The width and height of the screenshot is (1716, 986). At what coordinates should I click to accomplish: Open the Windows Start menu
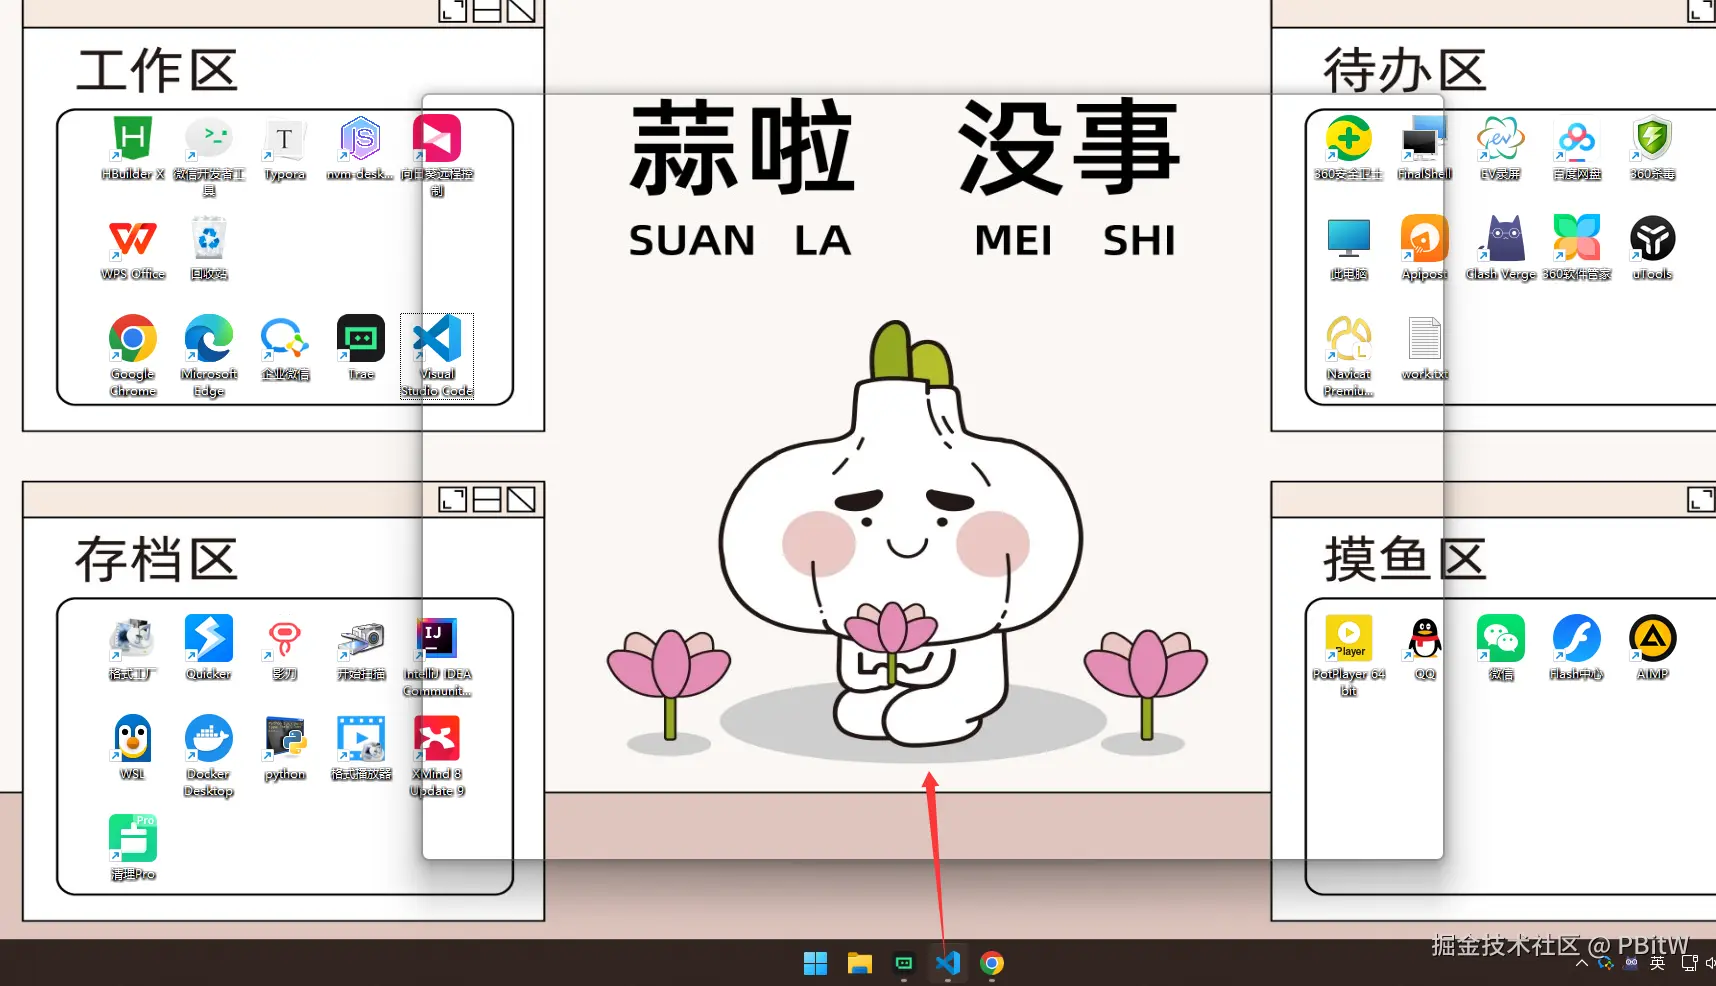815,963
